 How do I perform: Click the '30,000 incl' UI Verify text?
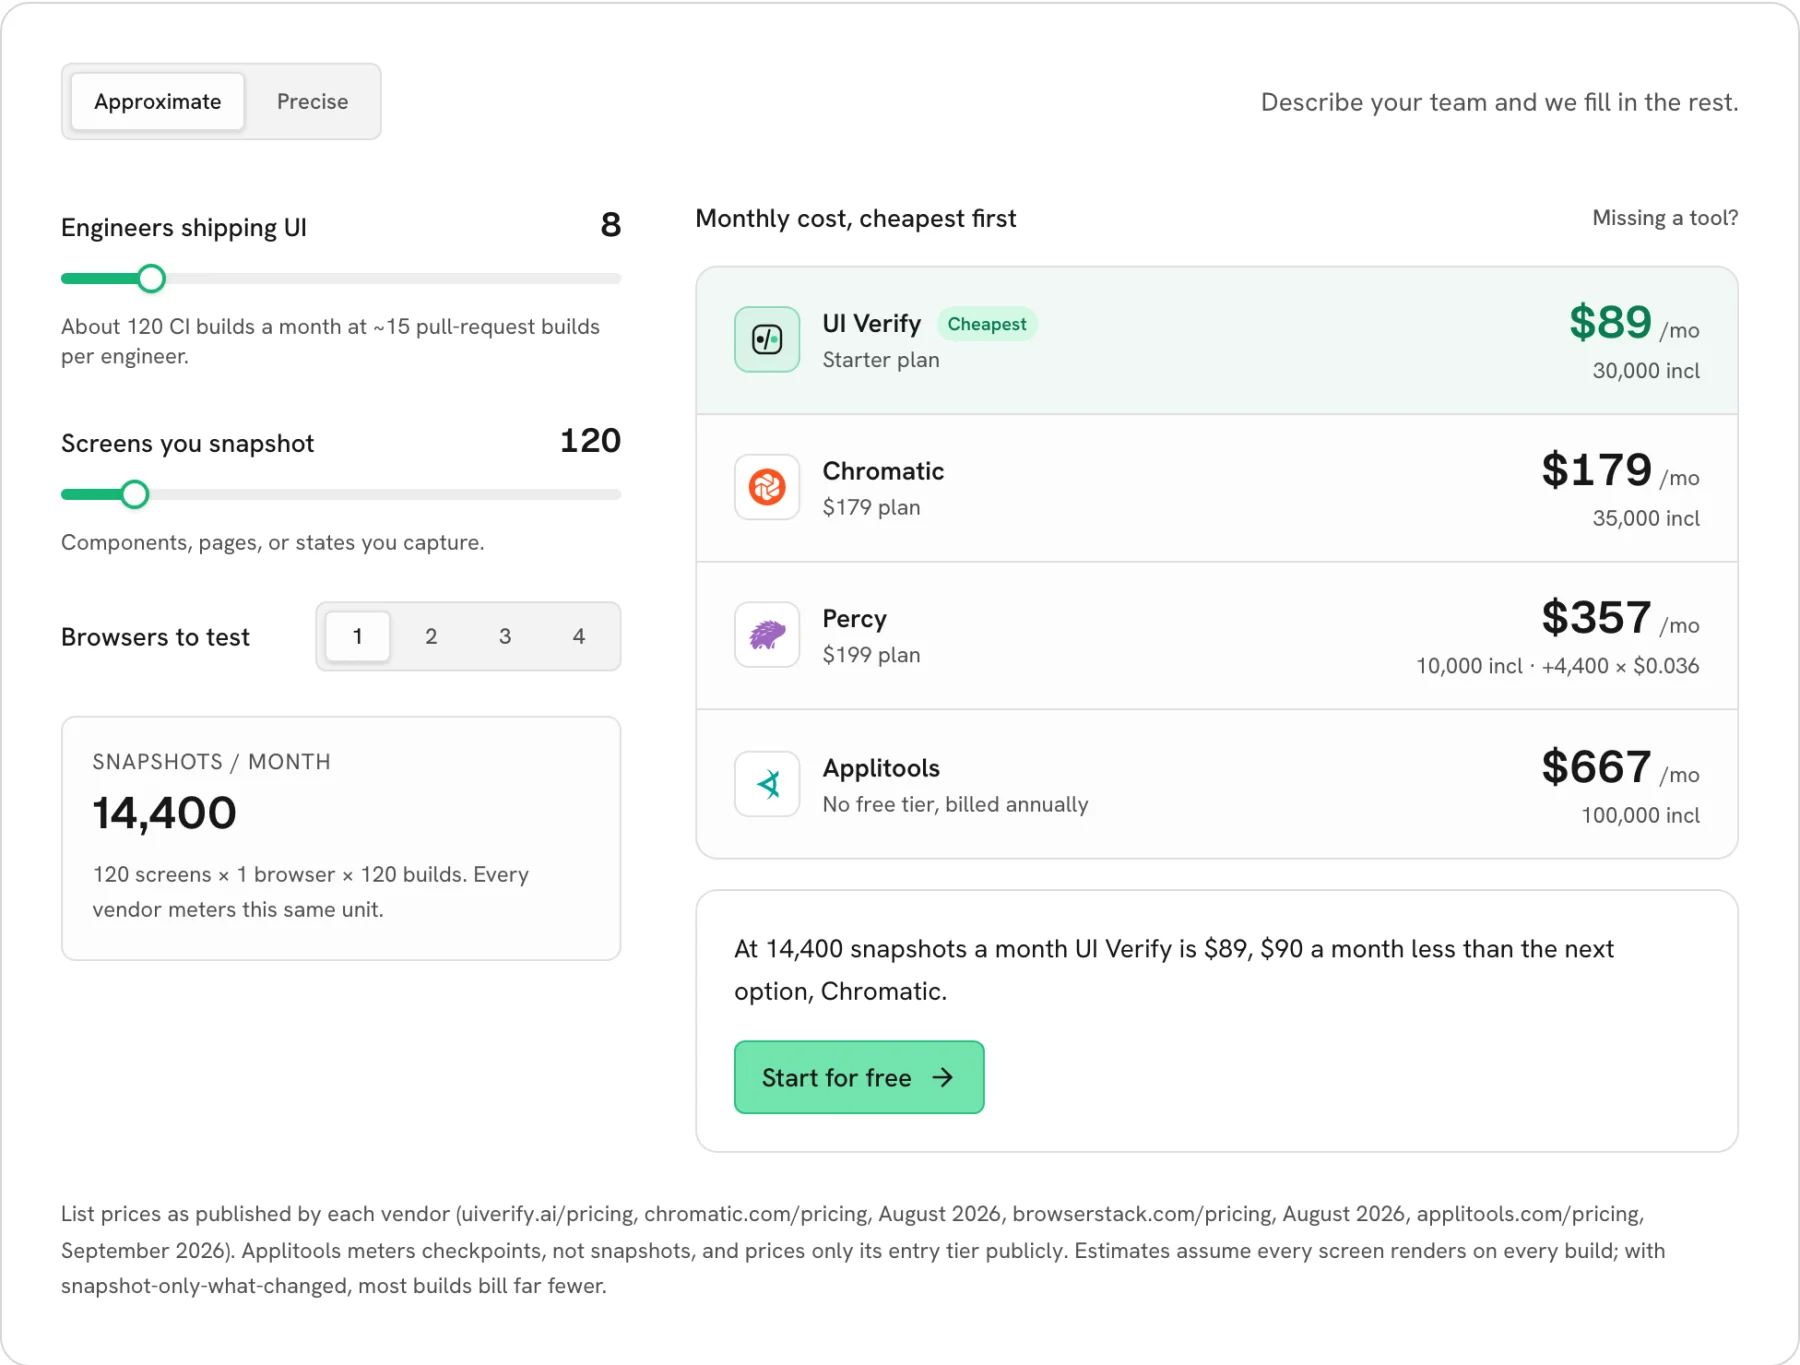click(x=1646, y=371)
